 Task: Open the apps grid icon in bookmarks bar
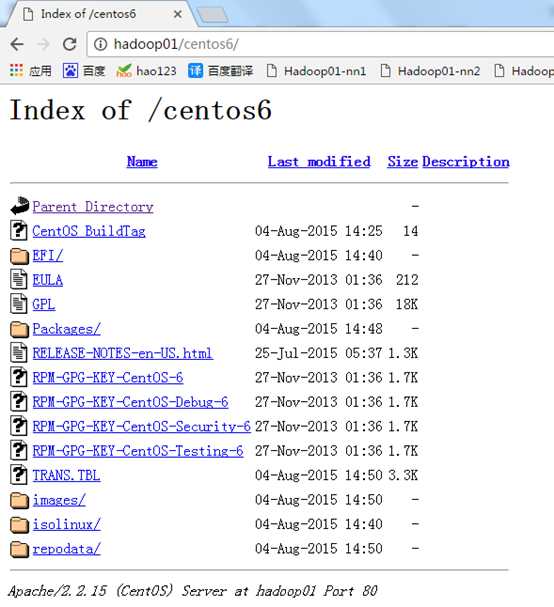pos(16,70)
